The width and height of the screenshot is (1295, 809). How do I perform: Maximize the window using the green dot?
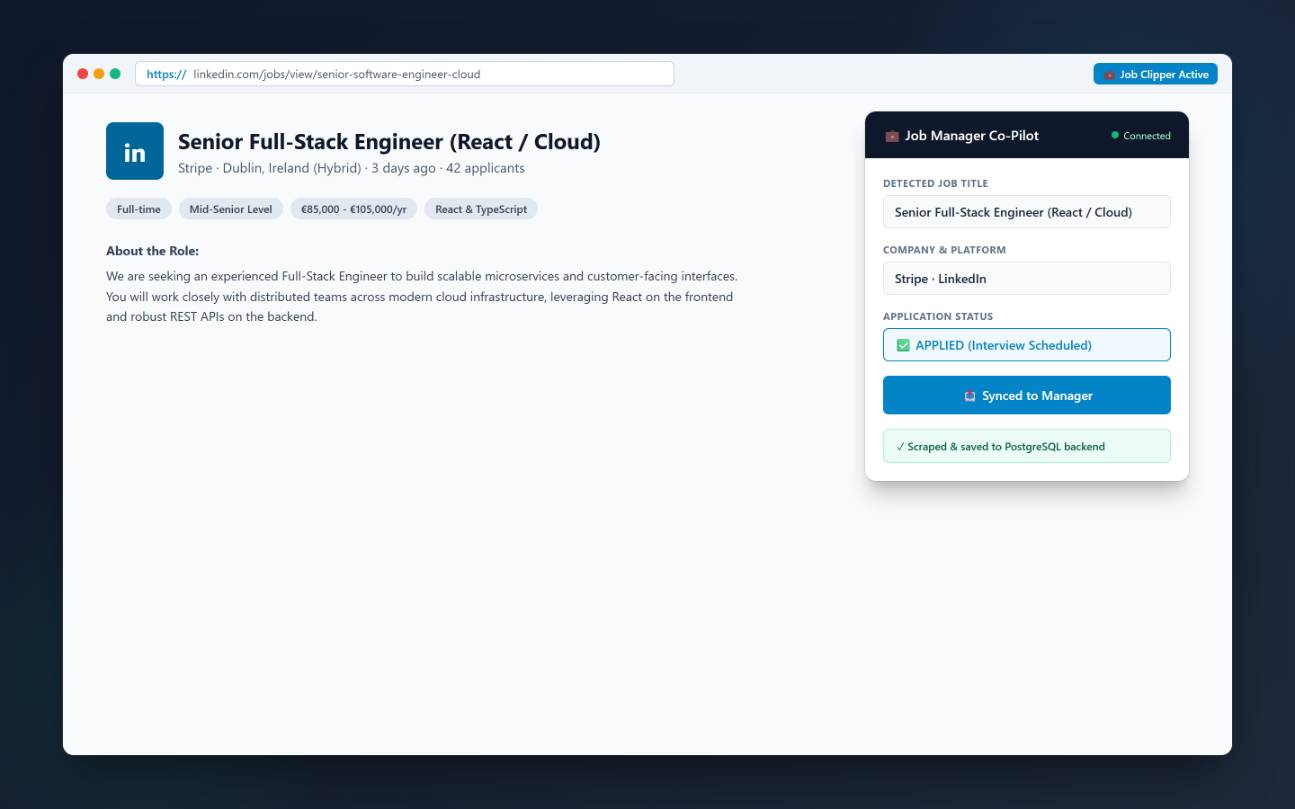(x=115, y=74)
